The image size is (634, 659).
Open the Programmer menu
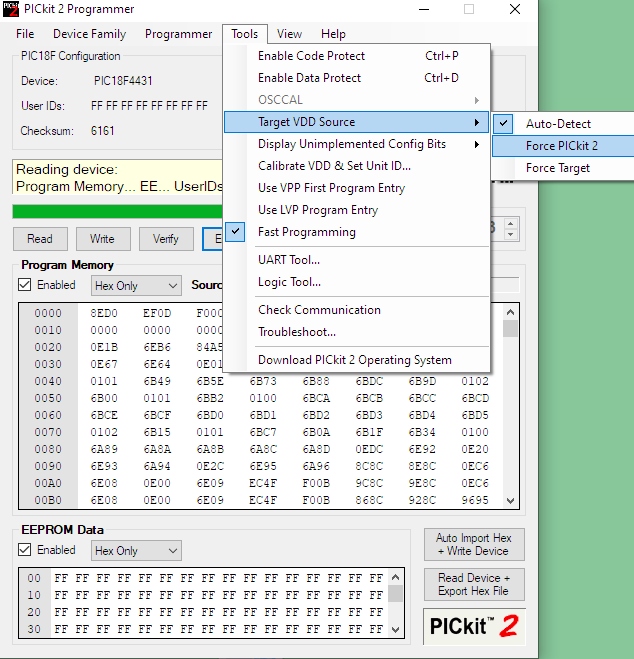pyautogui.click(x=178, y=34)
